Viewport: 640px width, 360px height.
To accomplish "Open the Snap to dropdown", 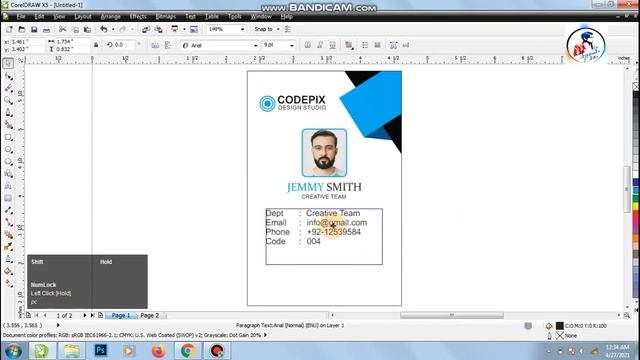I will (278, 29).
